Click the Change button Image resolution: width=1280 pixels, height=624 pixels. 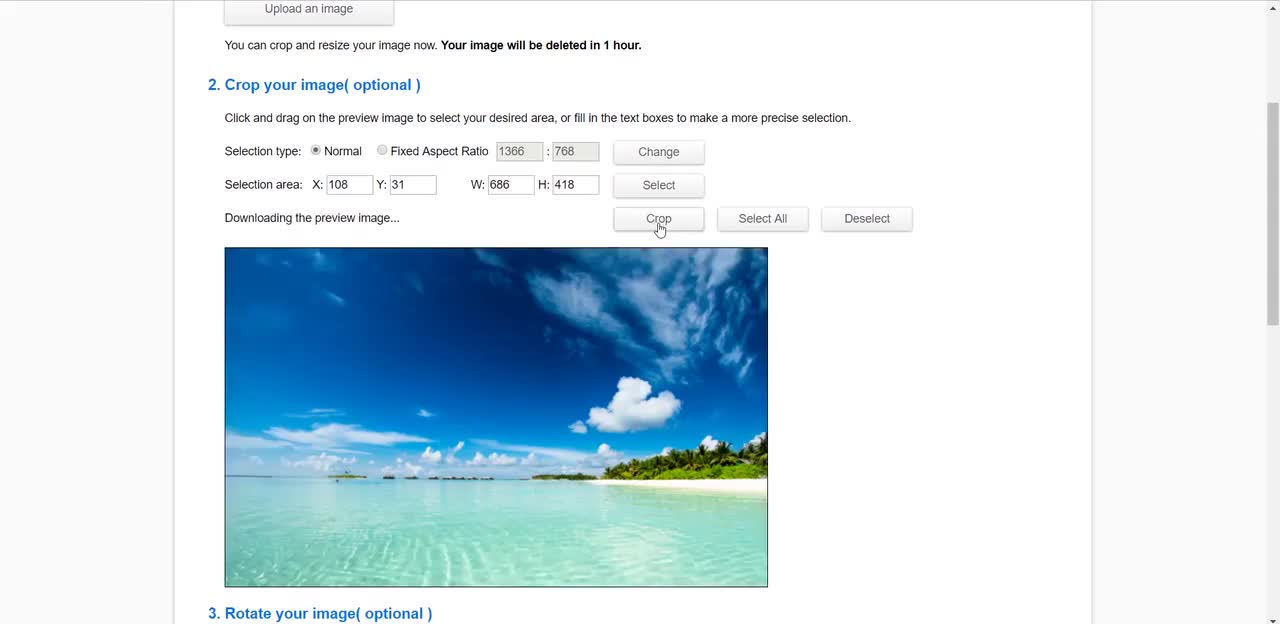click(659, 152)
